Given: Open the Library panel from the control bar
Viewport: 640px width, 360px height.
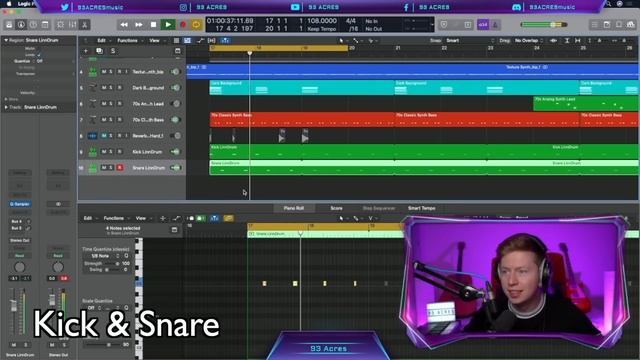Looking at the screenshot, I should (x=9, y=25).
